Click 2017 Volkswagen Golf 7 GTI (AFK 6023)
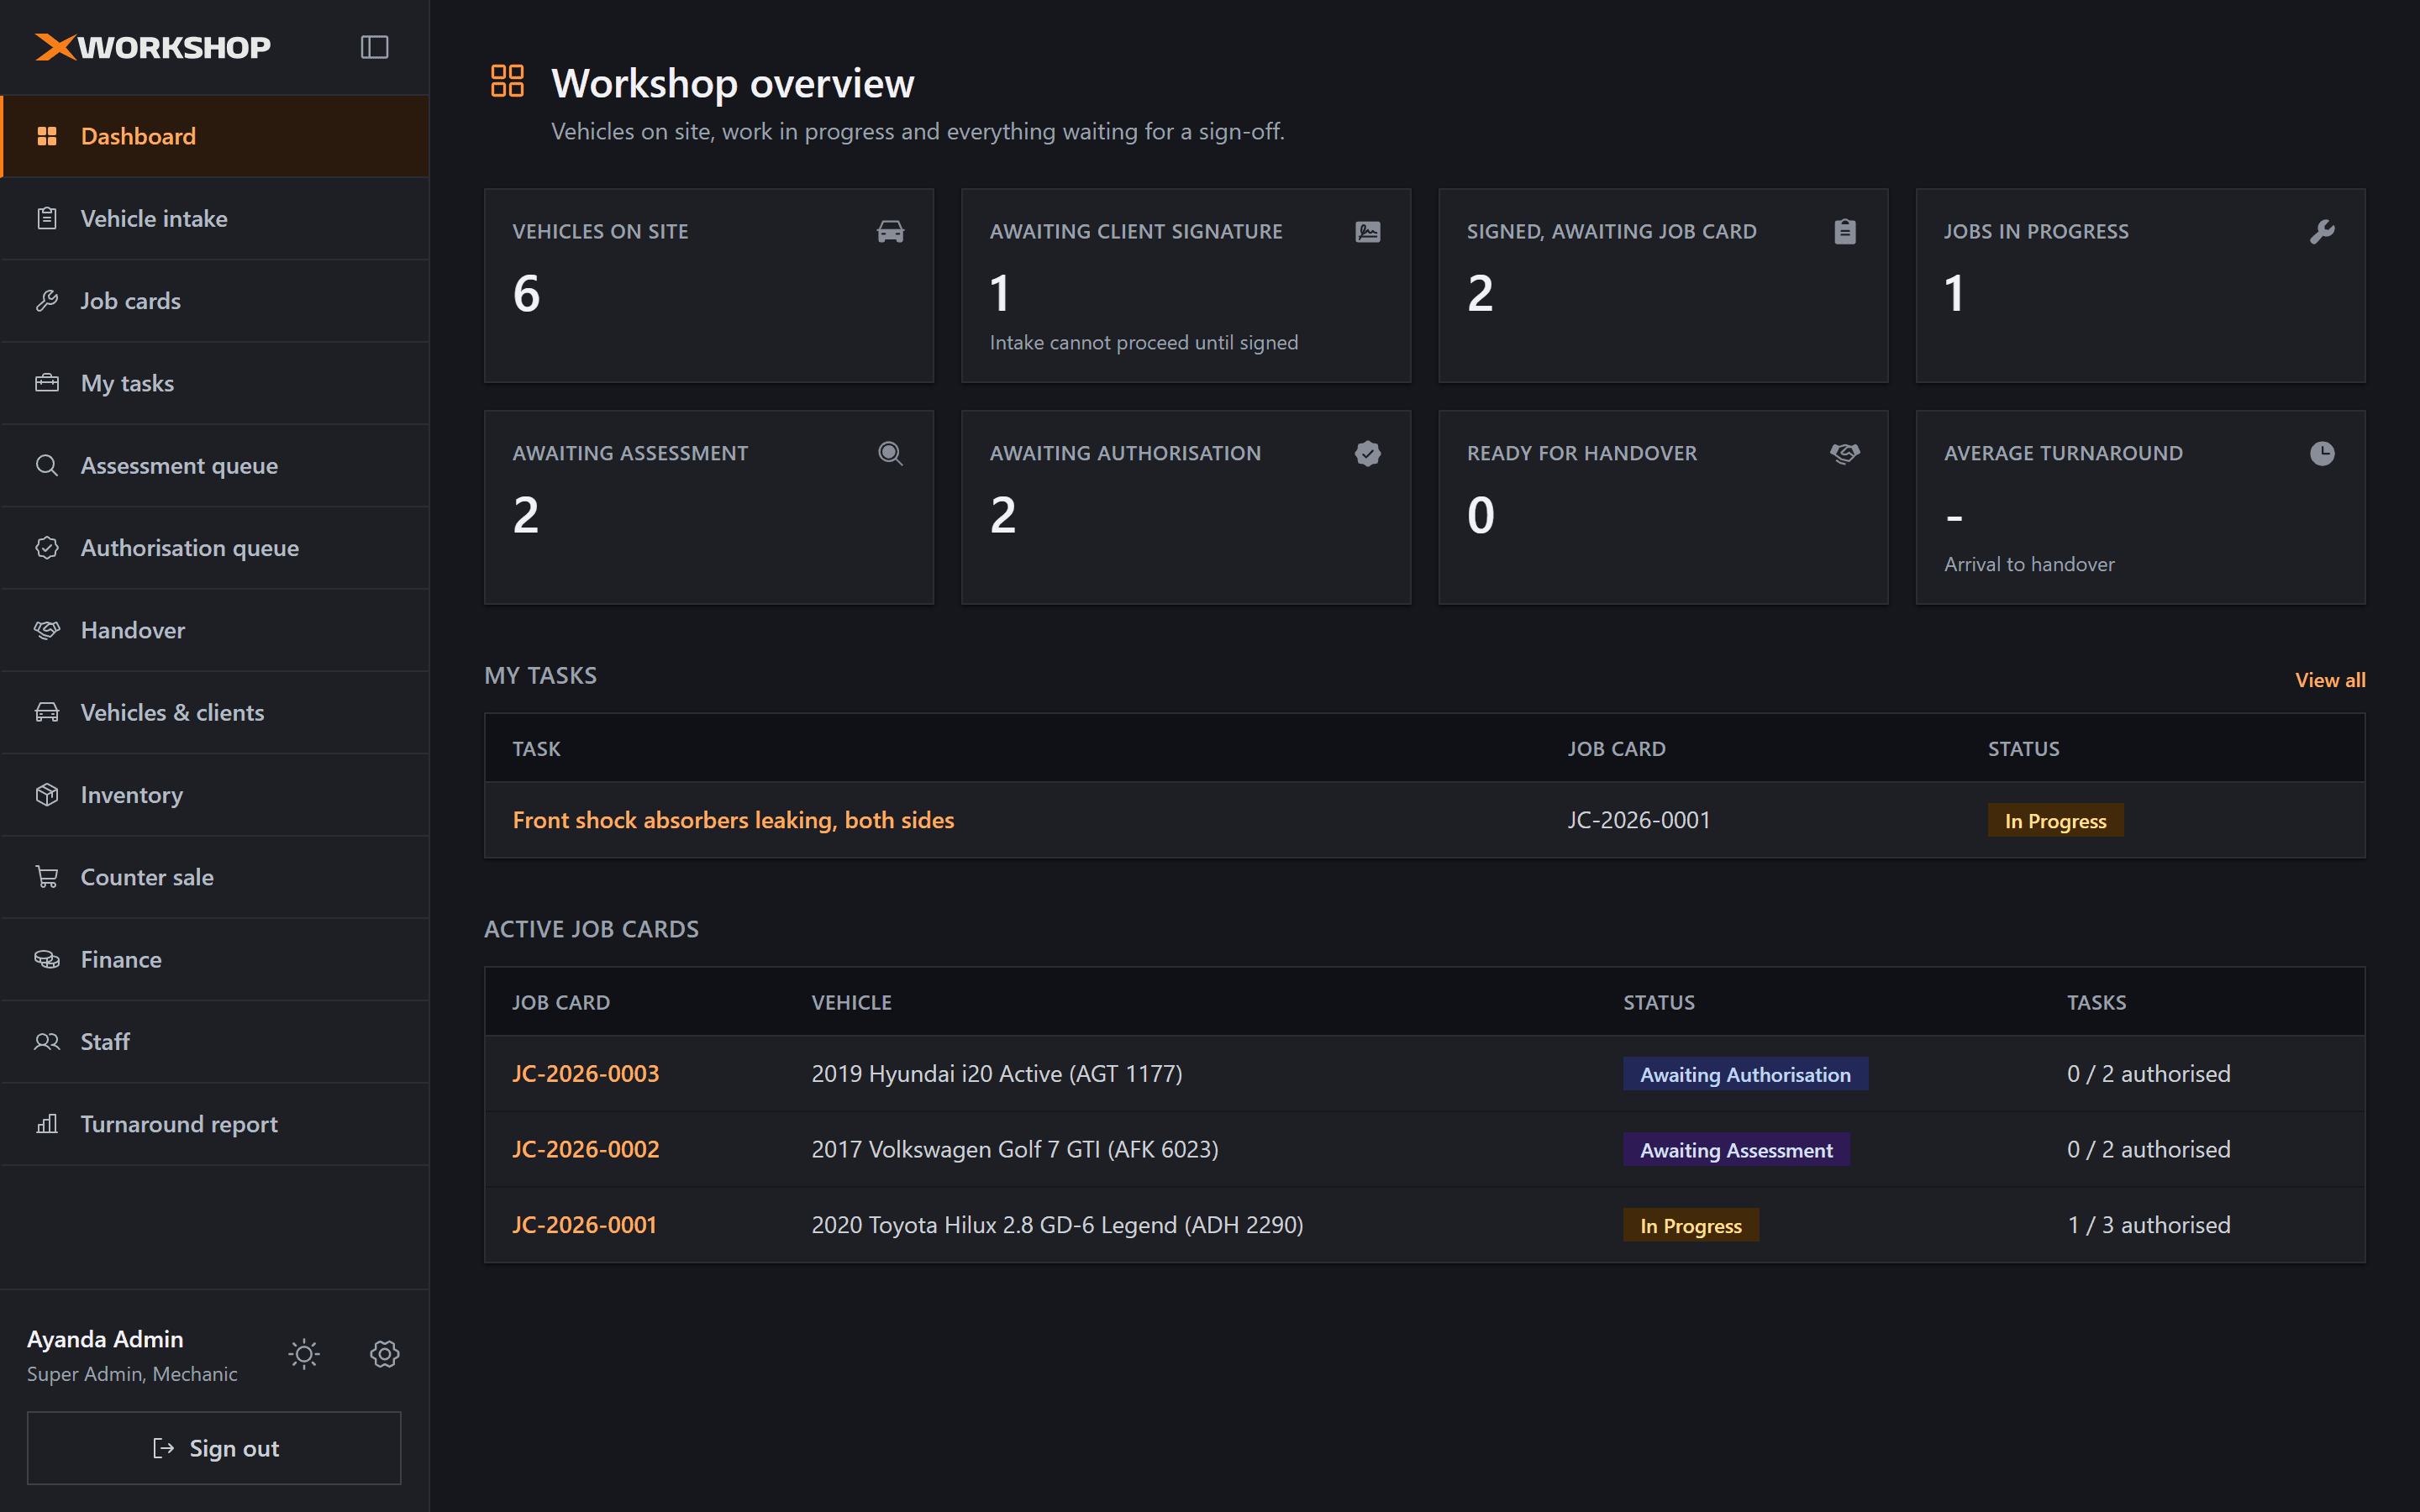 coord(1015,1149)
